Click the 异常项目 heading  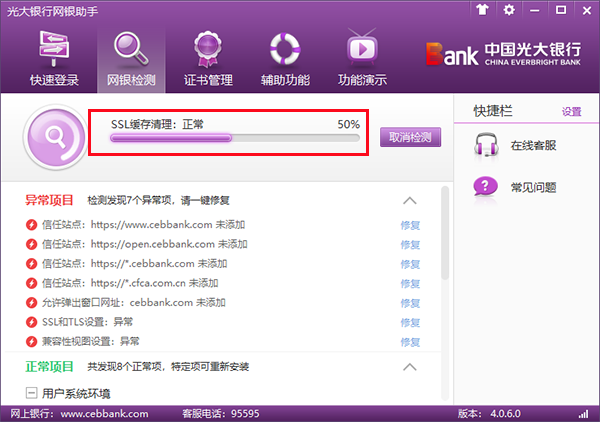[49, 200]
